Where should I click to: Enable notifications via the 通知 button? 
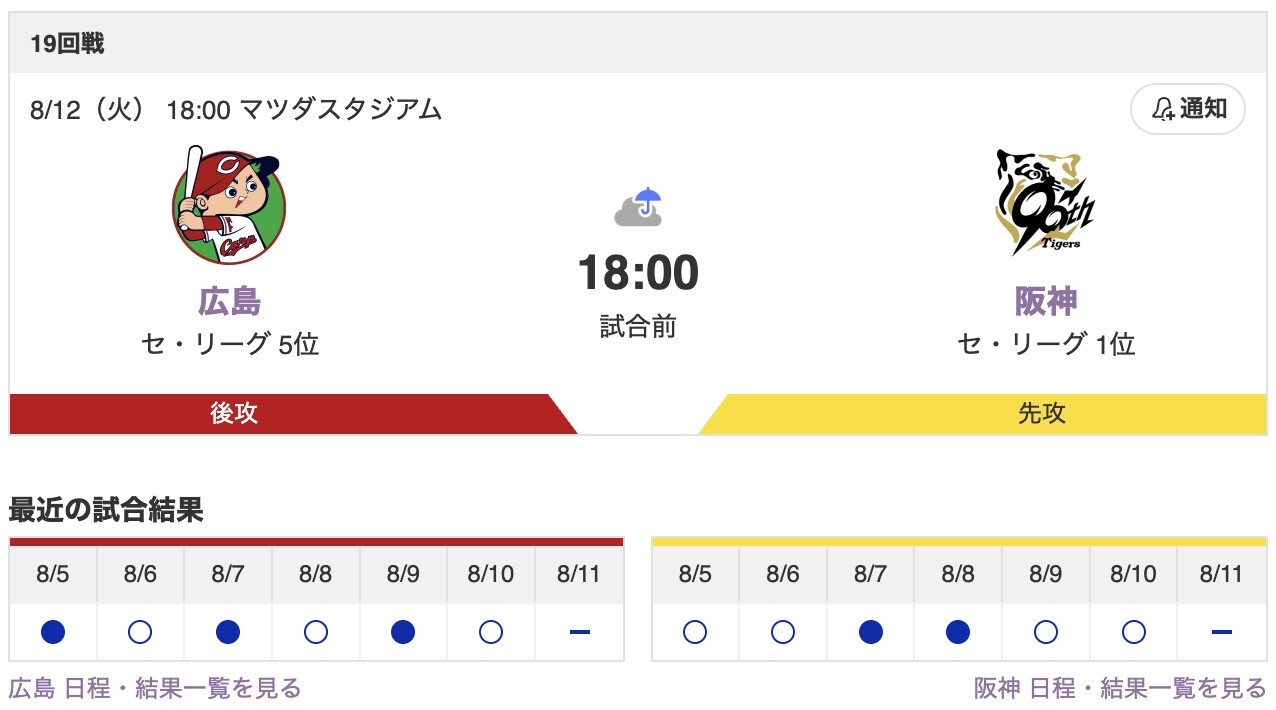1187,110
